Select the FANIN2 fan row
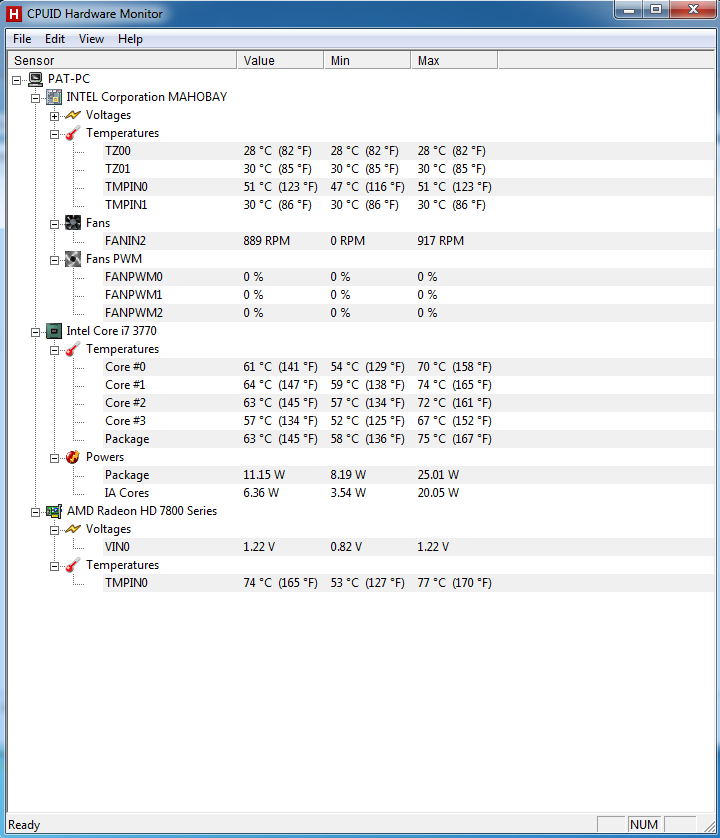The width and height of the screenshot is (720, 838). coord(408,241)
